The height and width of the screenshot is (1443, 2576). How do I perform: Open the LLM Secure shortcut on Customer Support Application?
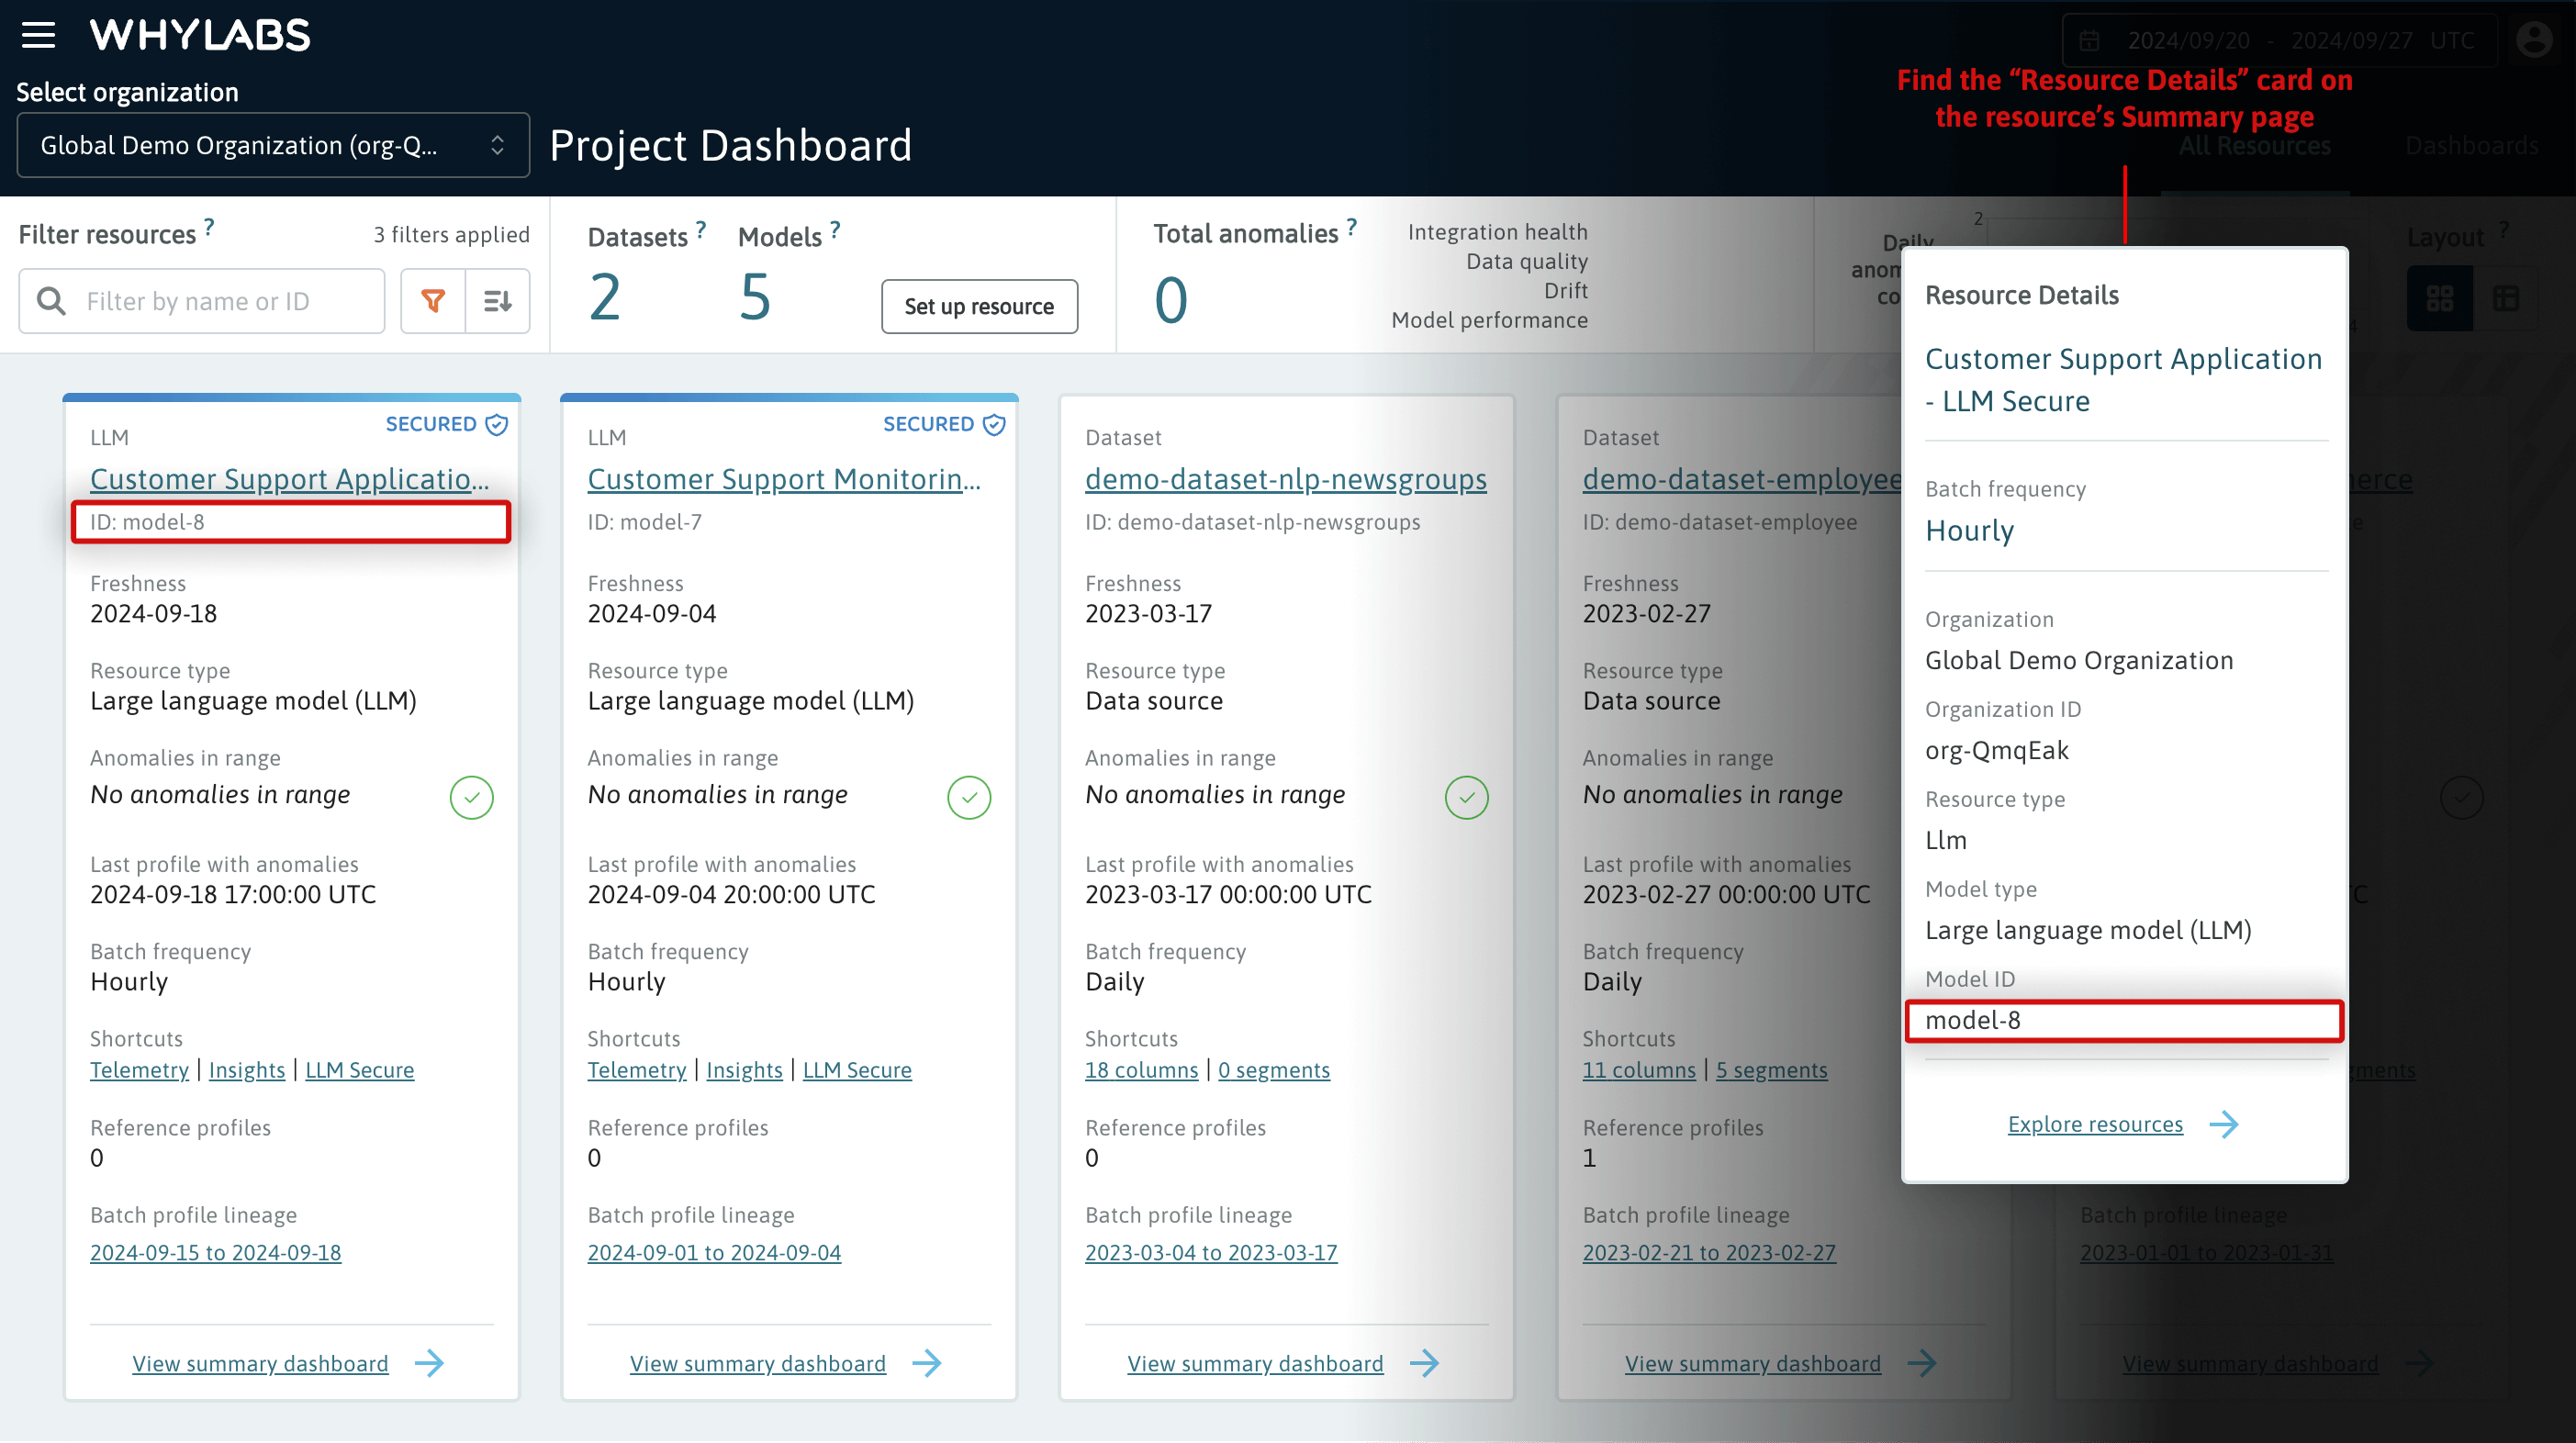point(360,1070)
